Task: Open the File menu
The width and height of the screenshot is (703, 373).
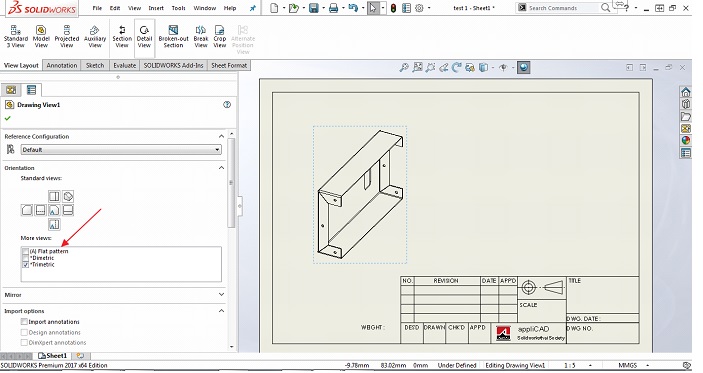Action: pyautogui.click(x=97, y=8)
